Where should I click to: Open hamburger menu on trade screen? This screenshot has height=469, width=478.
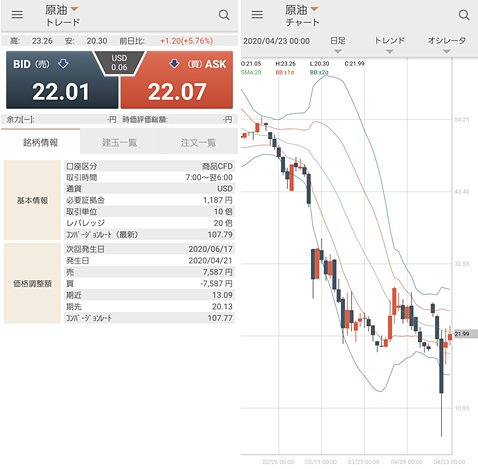click(17, 15)
